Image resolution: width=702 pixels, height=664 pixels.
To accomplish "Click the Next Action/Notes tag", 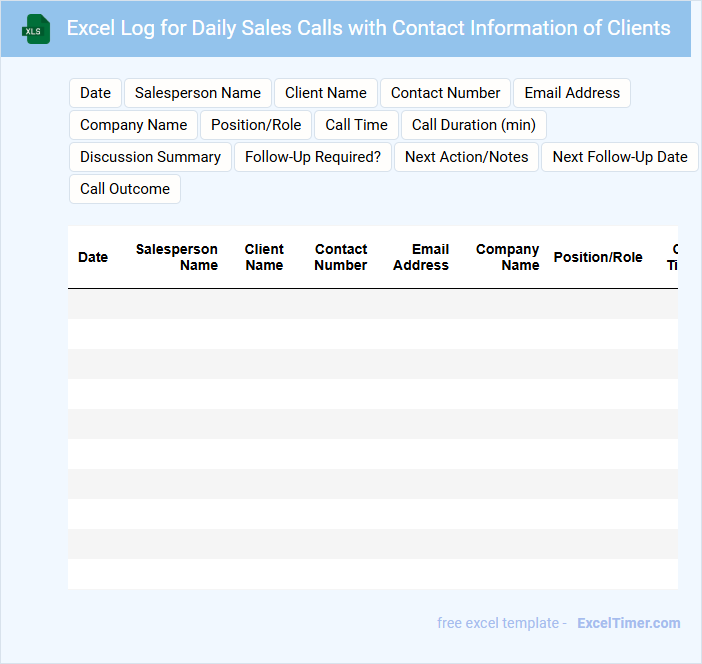I will point(466,157).
